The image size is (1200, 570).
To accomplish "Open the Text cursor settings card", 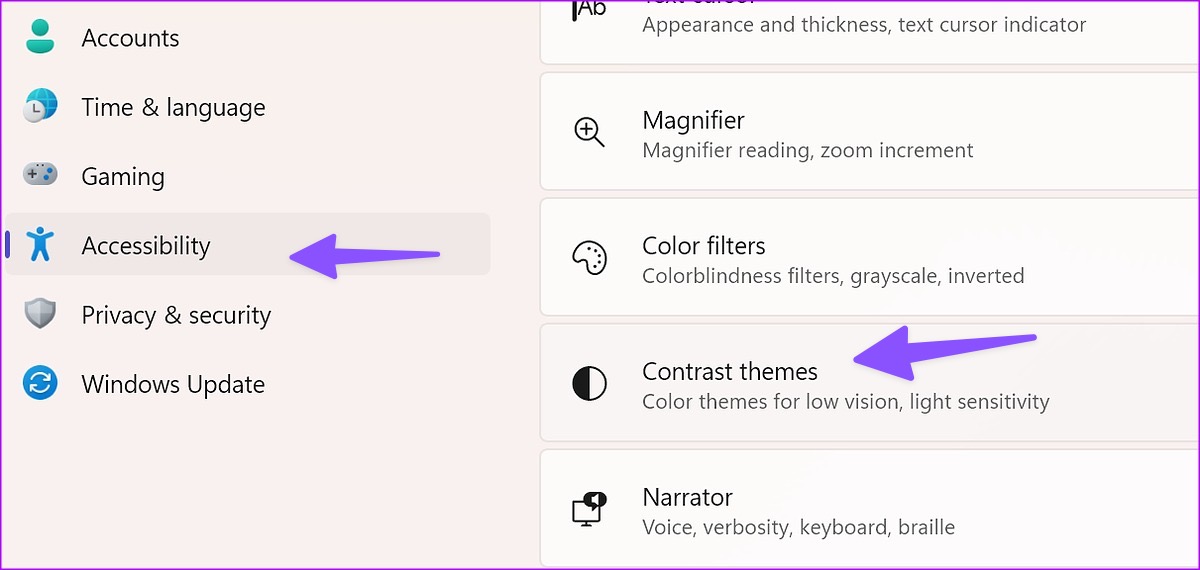I will 869,32.
